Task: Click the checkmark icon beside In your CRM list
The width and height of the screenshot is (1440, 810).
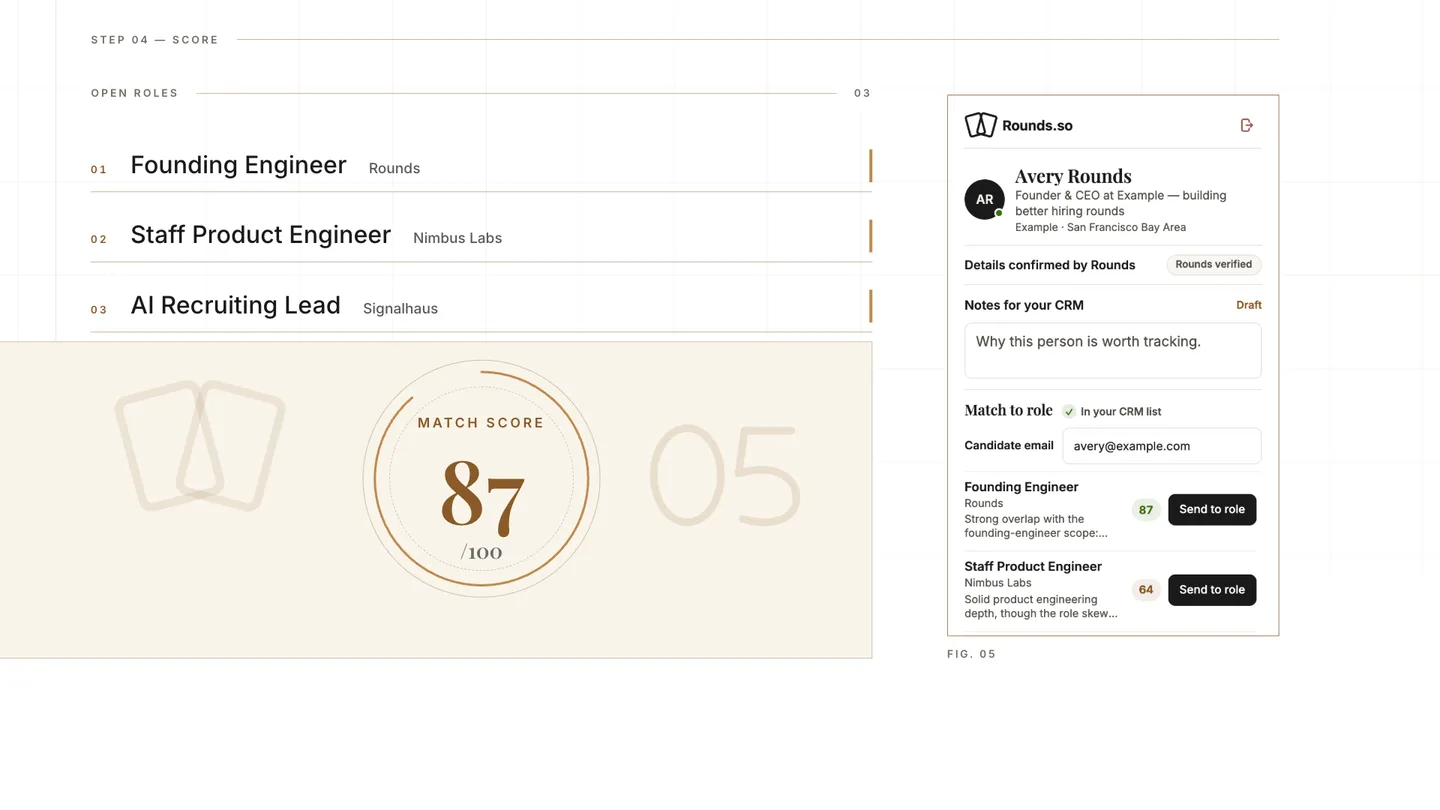Action: (x=1069, y=411)
